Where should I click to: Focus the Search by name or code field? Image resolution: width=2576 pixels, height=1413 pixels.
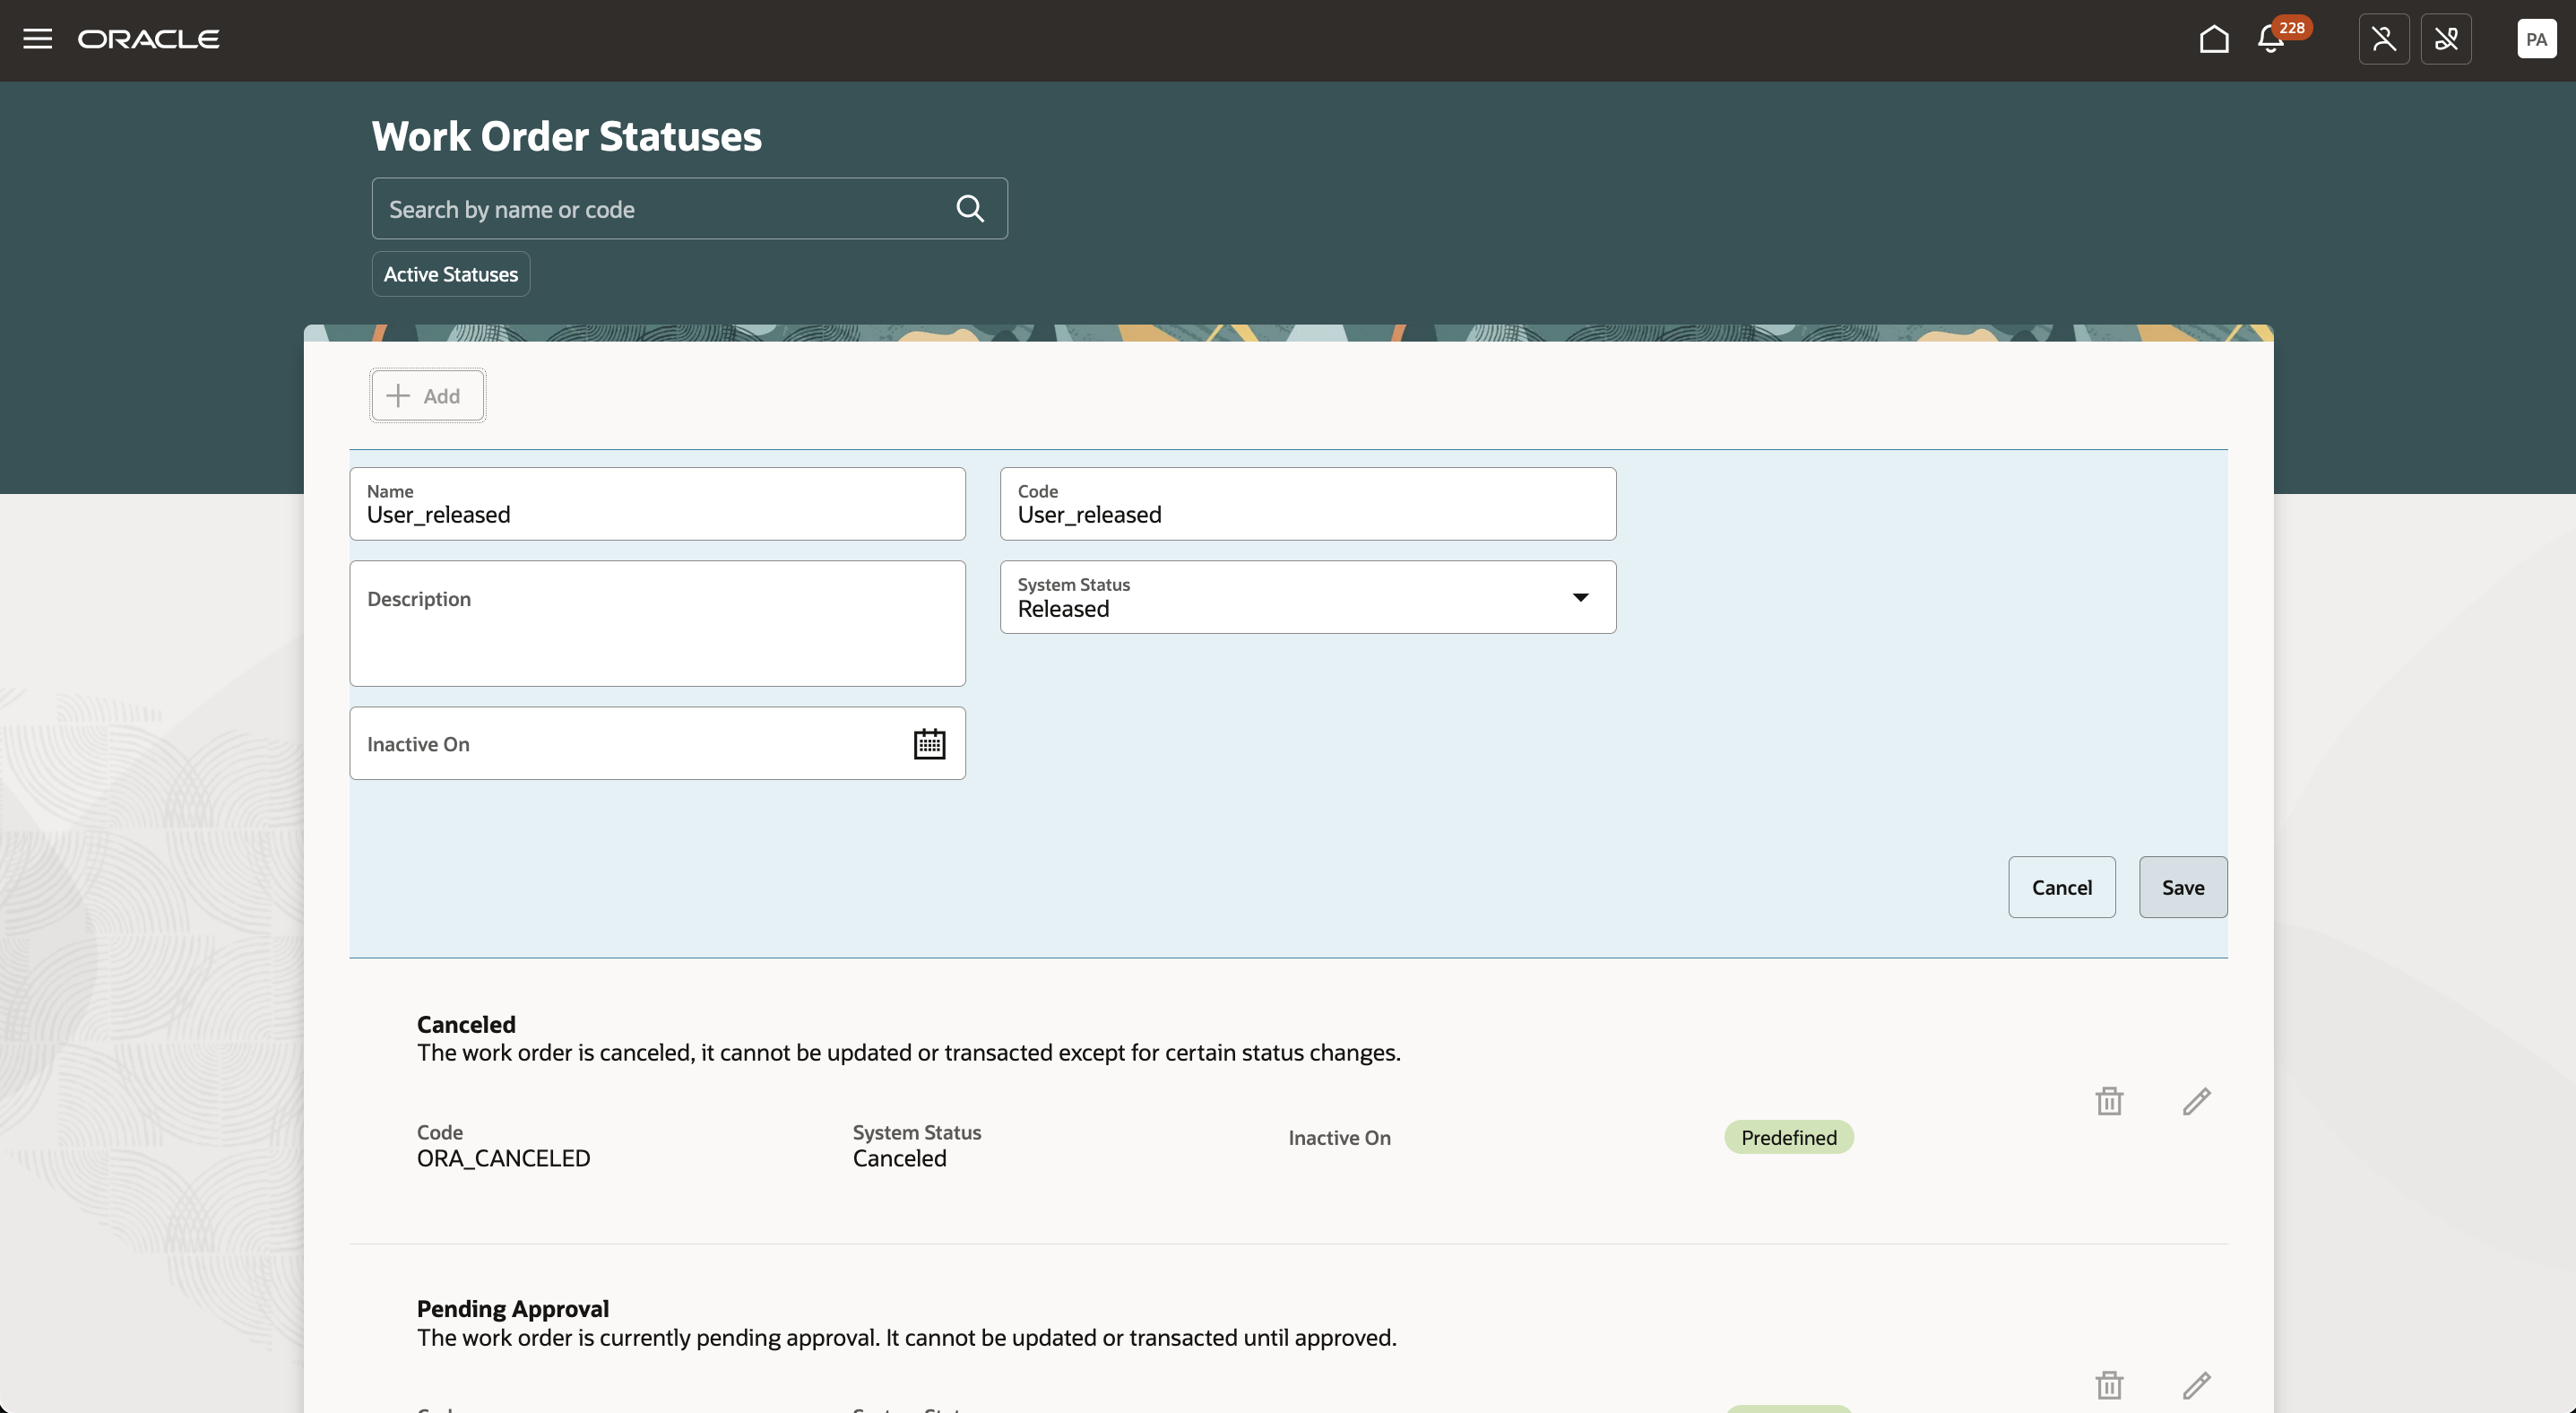tap(689, 208)
